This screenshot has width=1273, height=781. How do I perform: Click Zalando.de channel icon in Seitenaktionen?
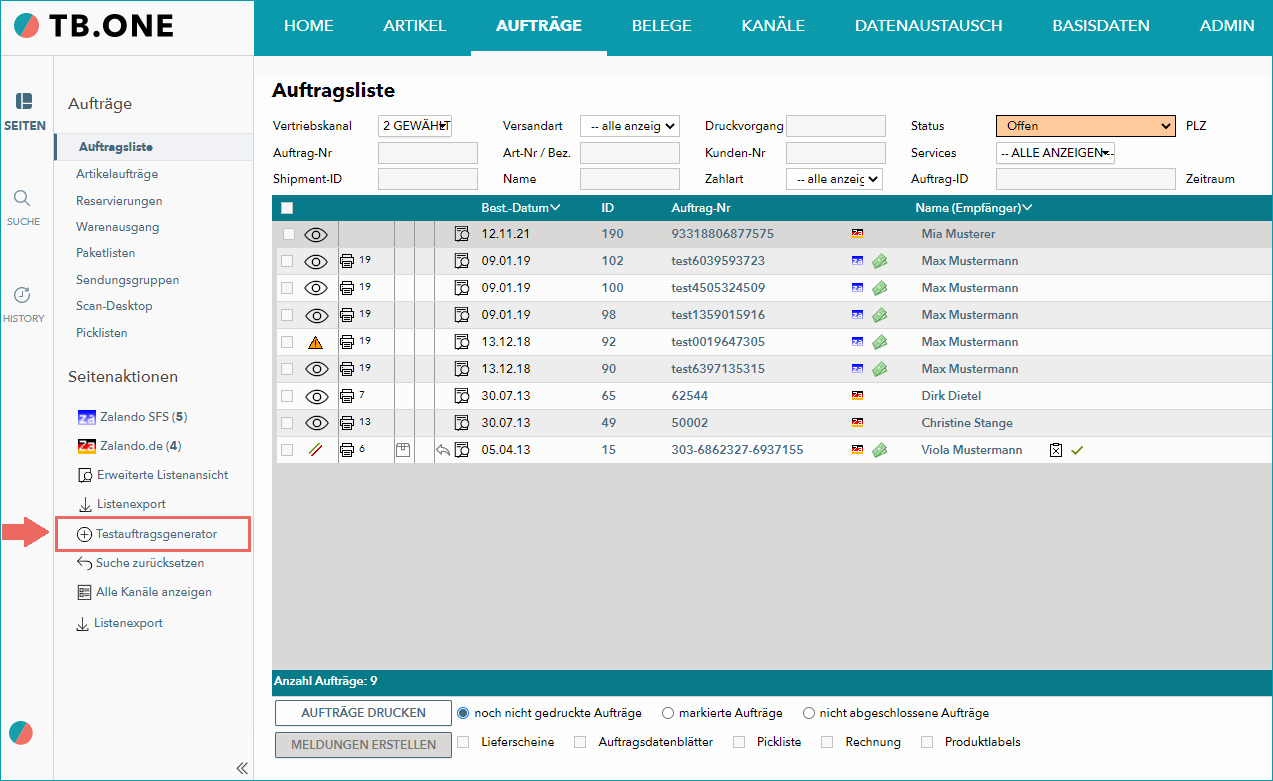[x=86, y=446]
